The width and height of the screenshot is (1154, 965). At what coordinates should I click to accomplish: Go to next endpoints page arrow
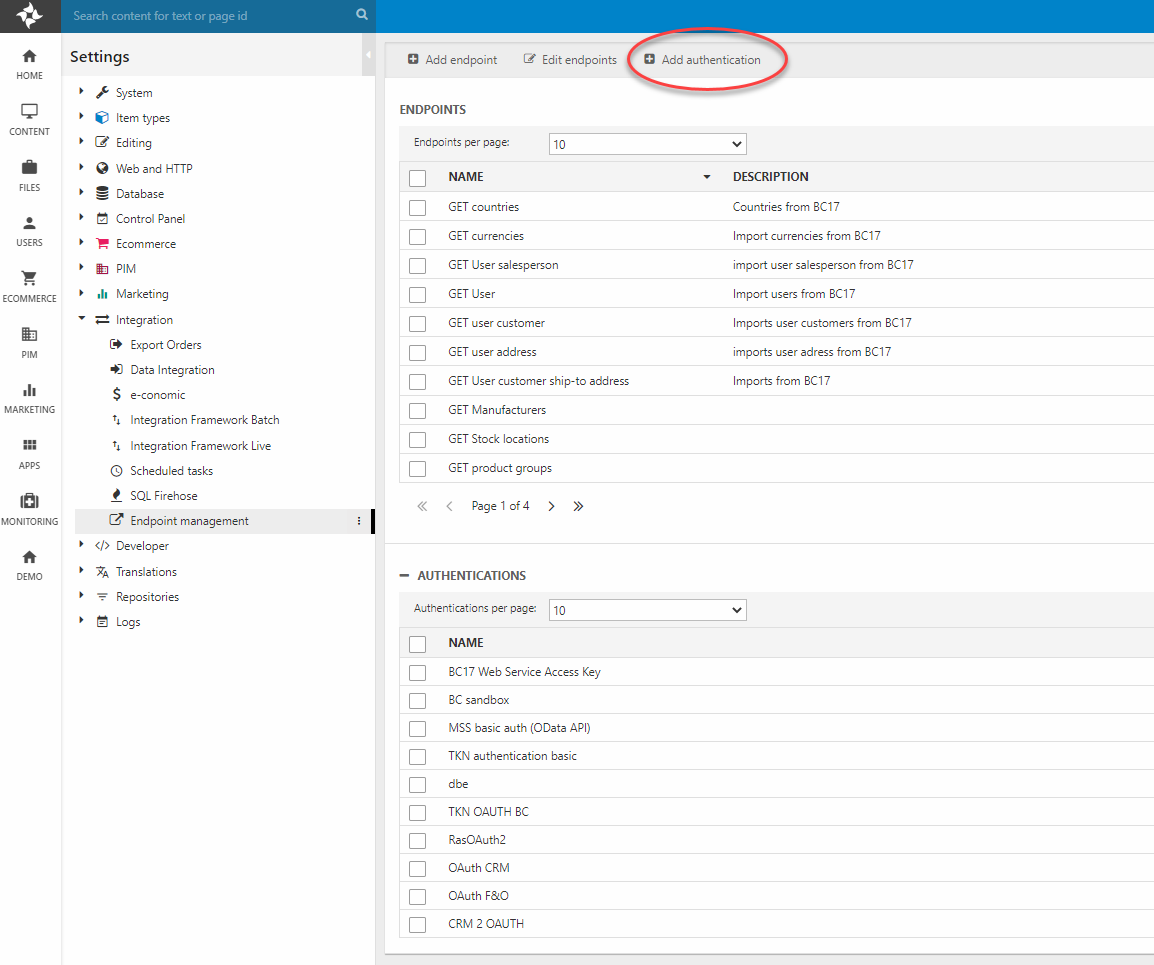(551, 506)
